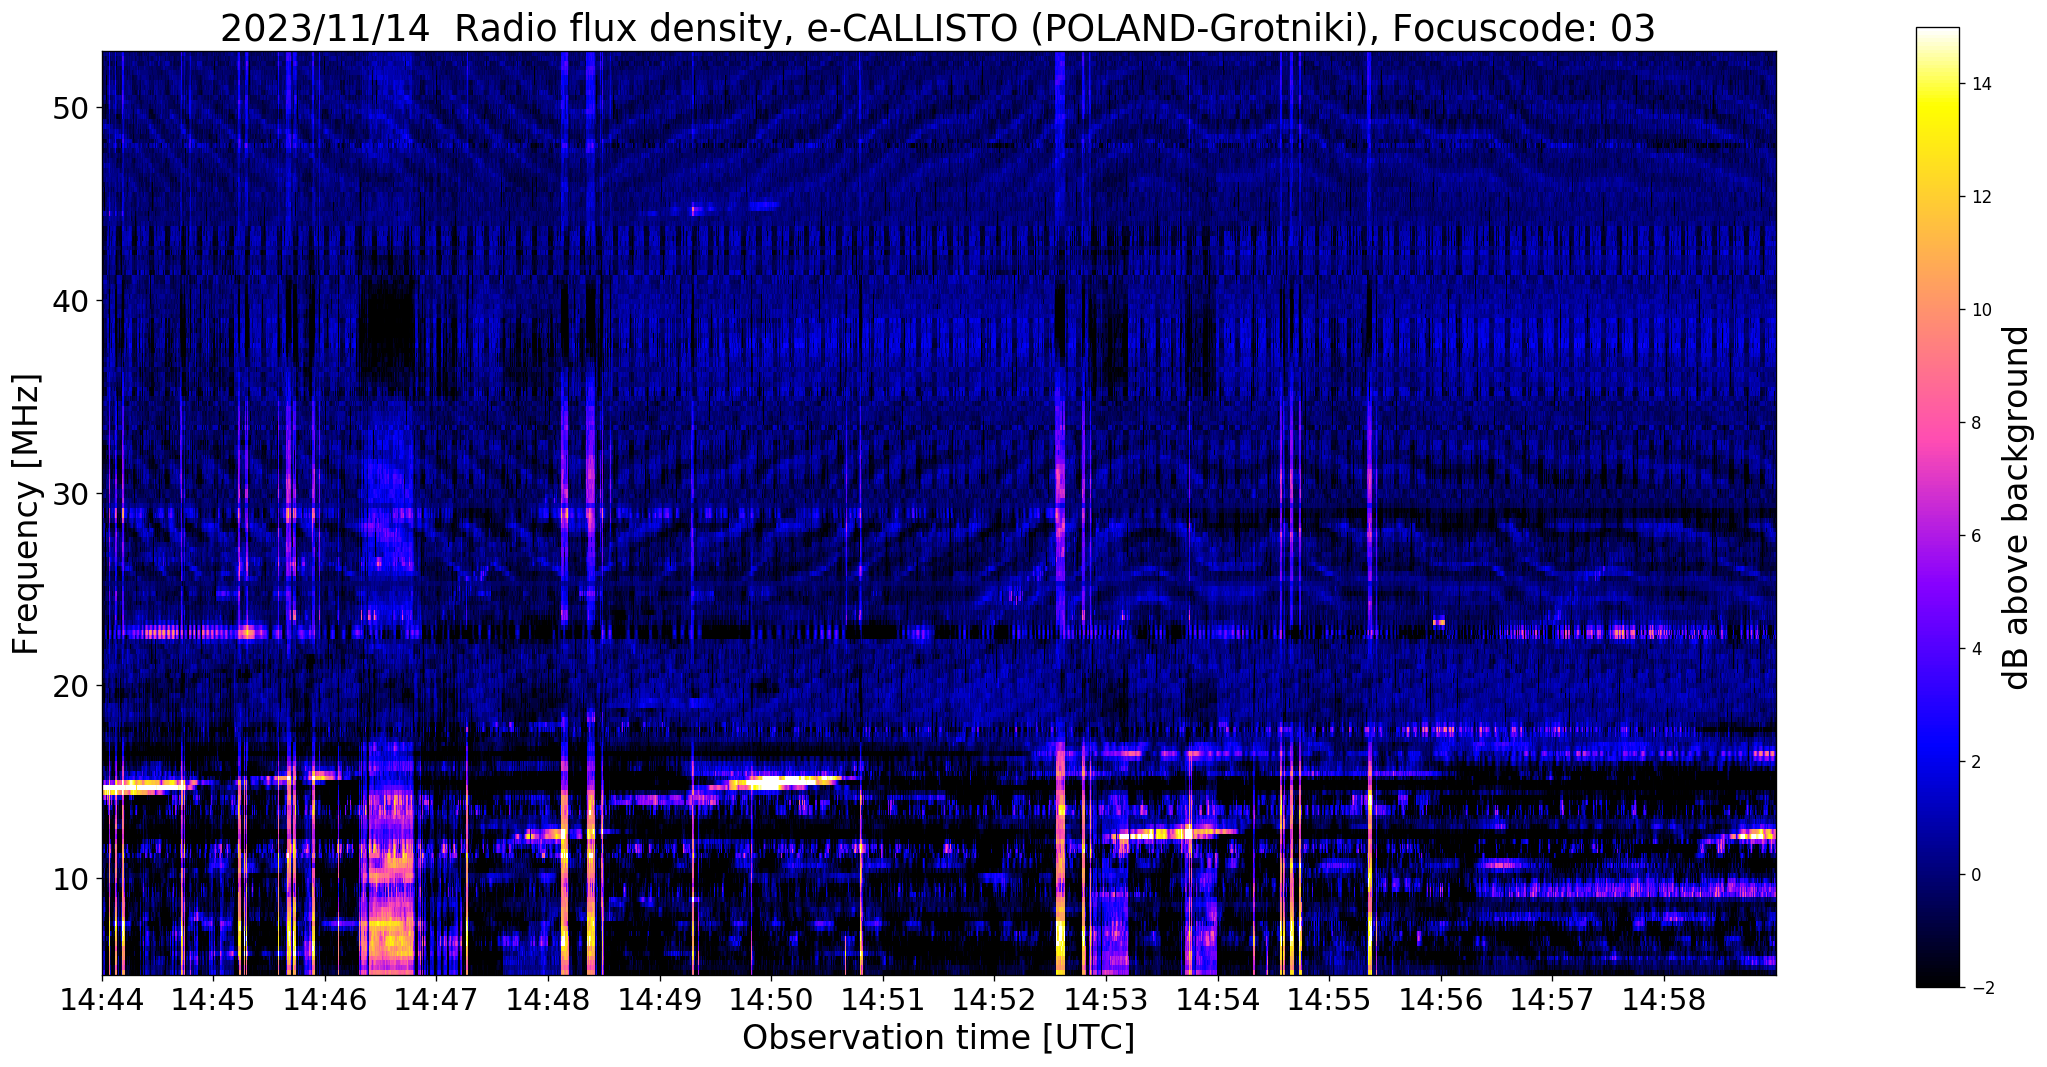Click the colorbar tick label 4

pos(1974,649)
